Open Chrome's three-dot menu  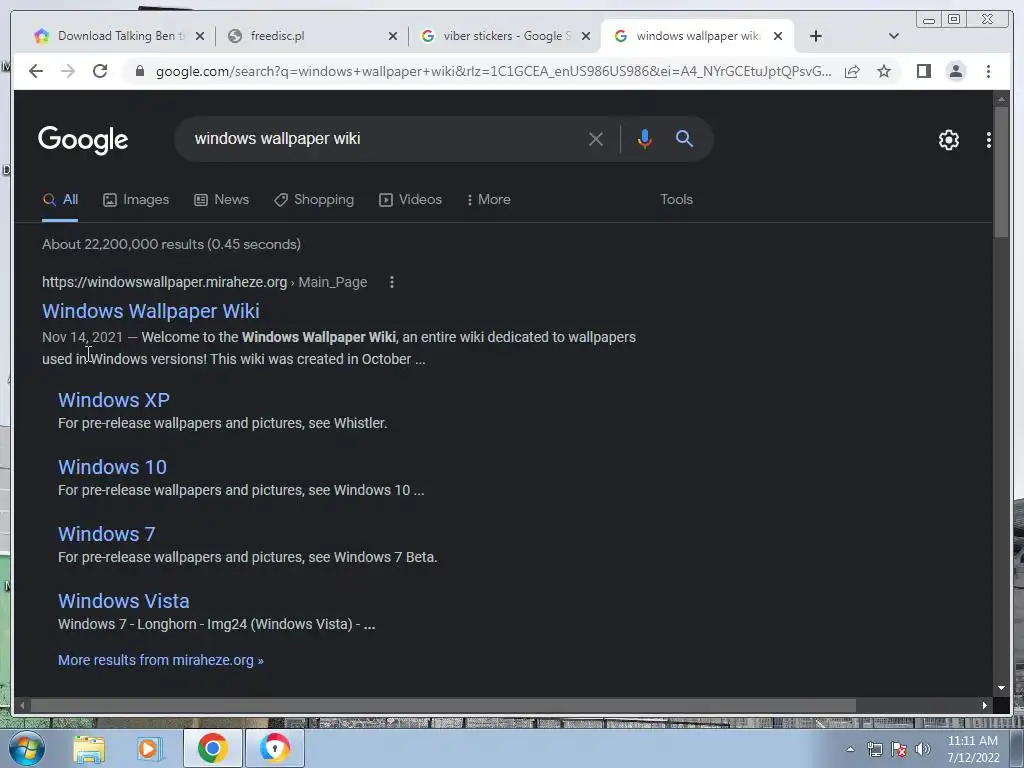click(x=988, y=71)
